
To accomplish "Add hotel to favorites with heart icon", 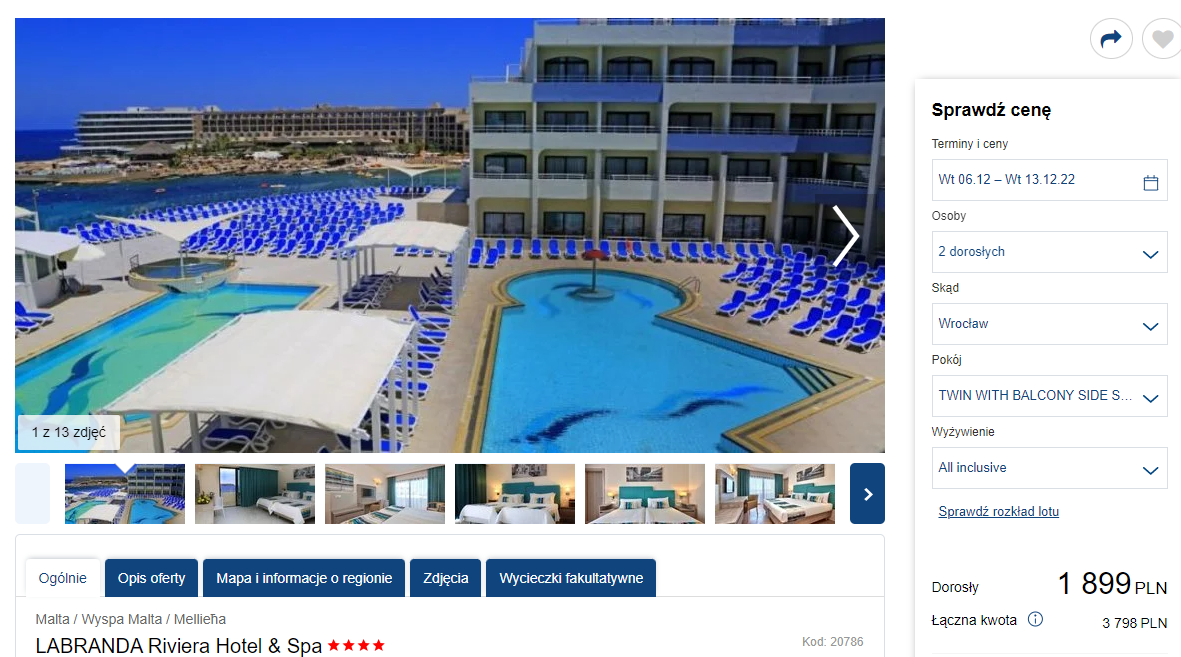I will pyautogui.click(x=1162, y=38).
